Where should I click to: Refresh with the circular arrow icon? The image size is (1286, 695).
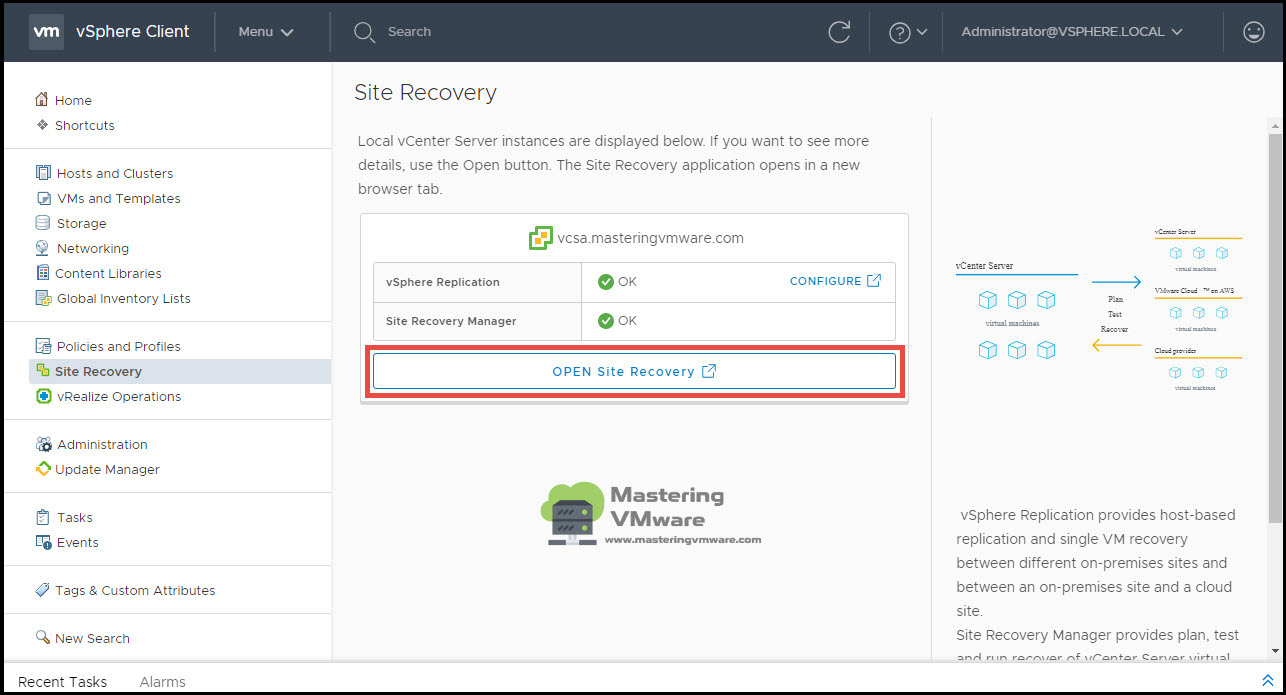[x=840, y=32]
